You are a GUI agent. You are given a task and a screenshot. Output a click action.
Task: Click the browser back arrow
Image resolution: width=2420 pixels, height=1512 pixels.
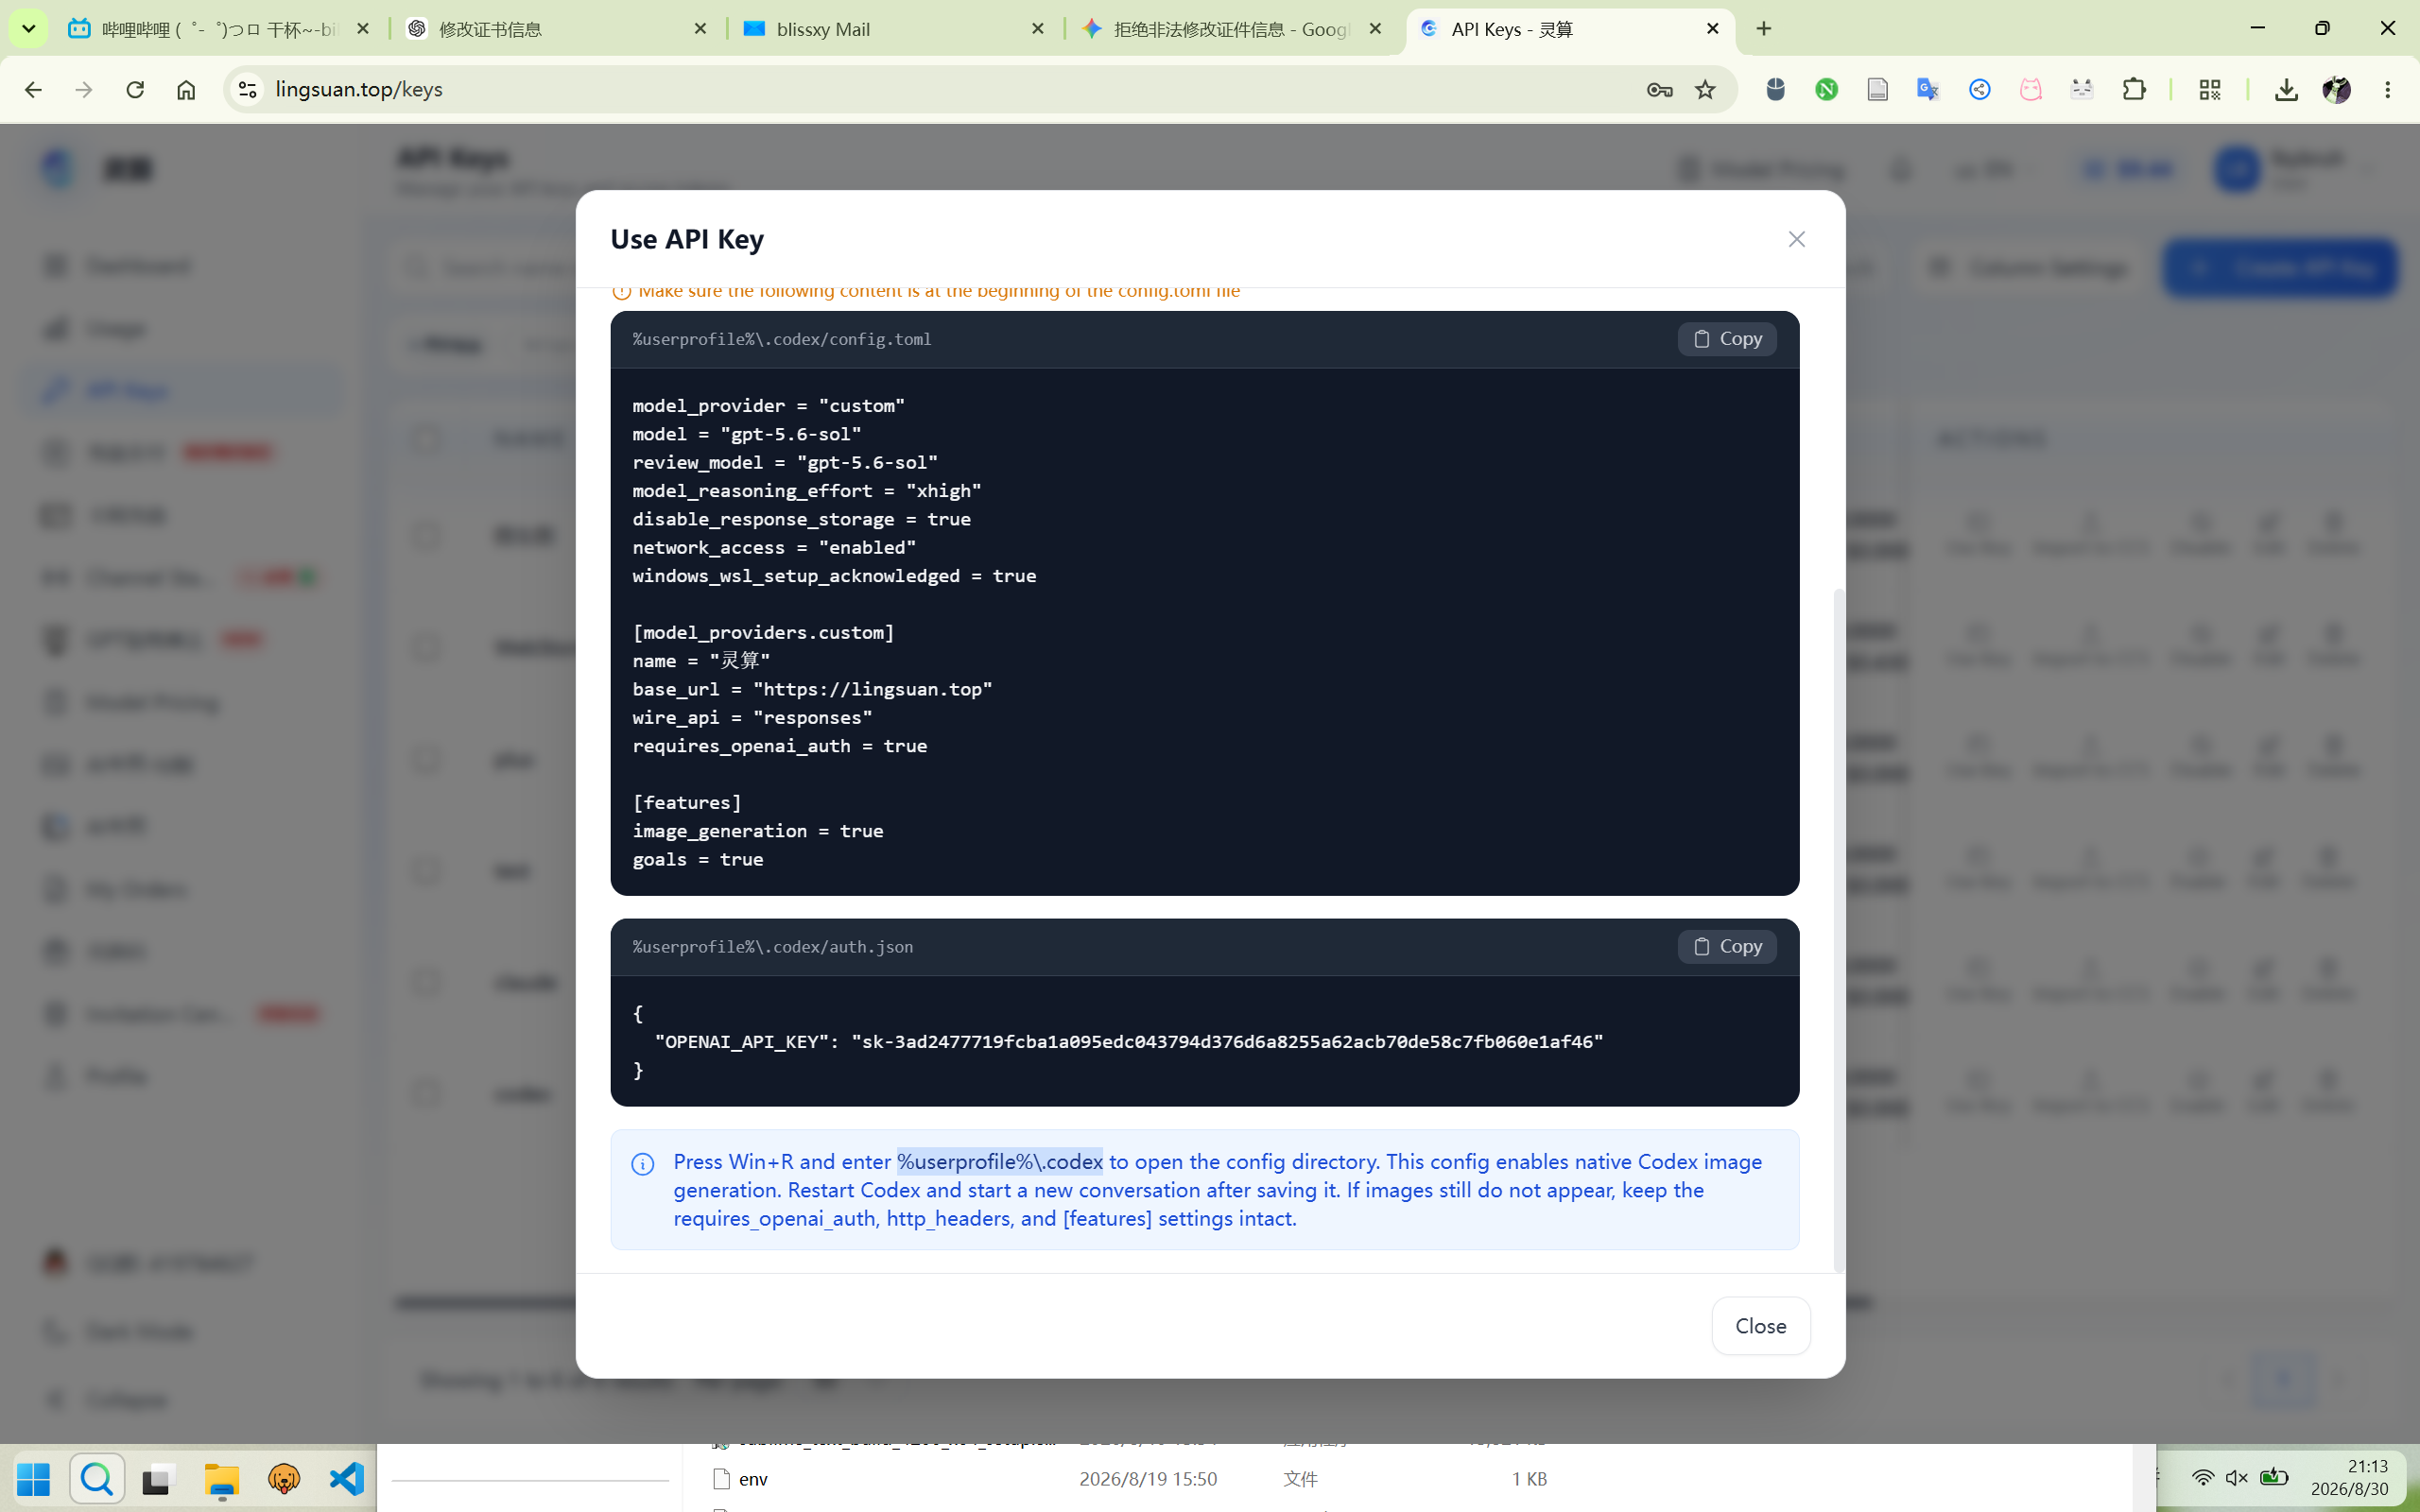coord(33,90)
